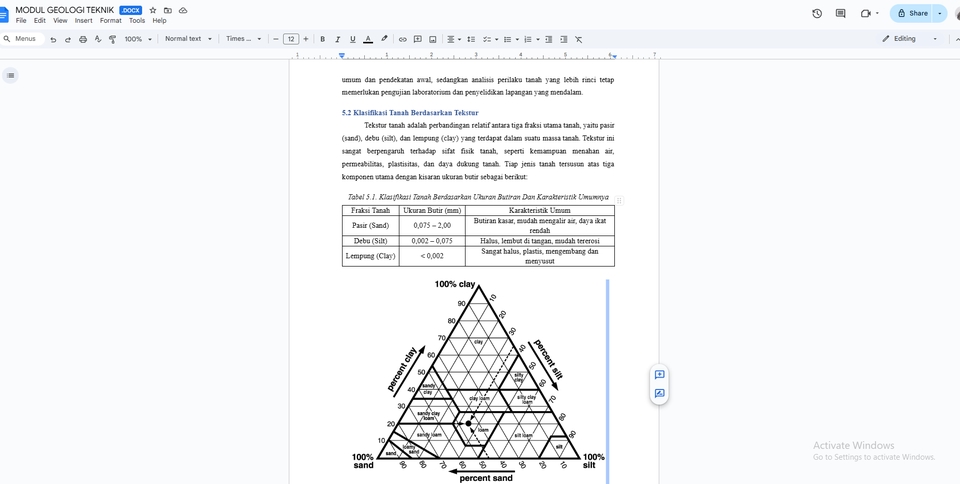The image size is (960, 484).
Task: Open the comments panel icon
Action: (840, 13)
